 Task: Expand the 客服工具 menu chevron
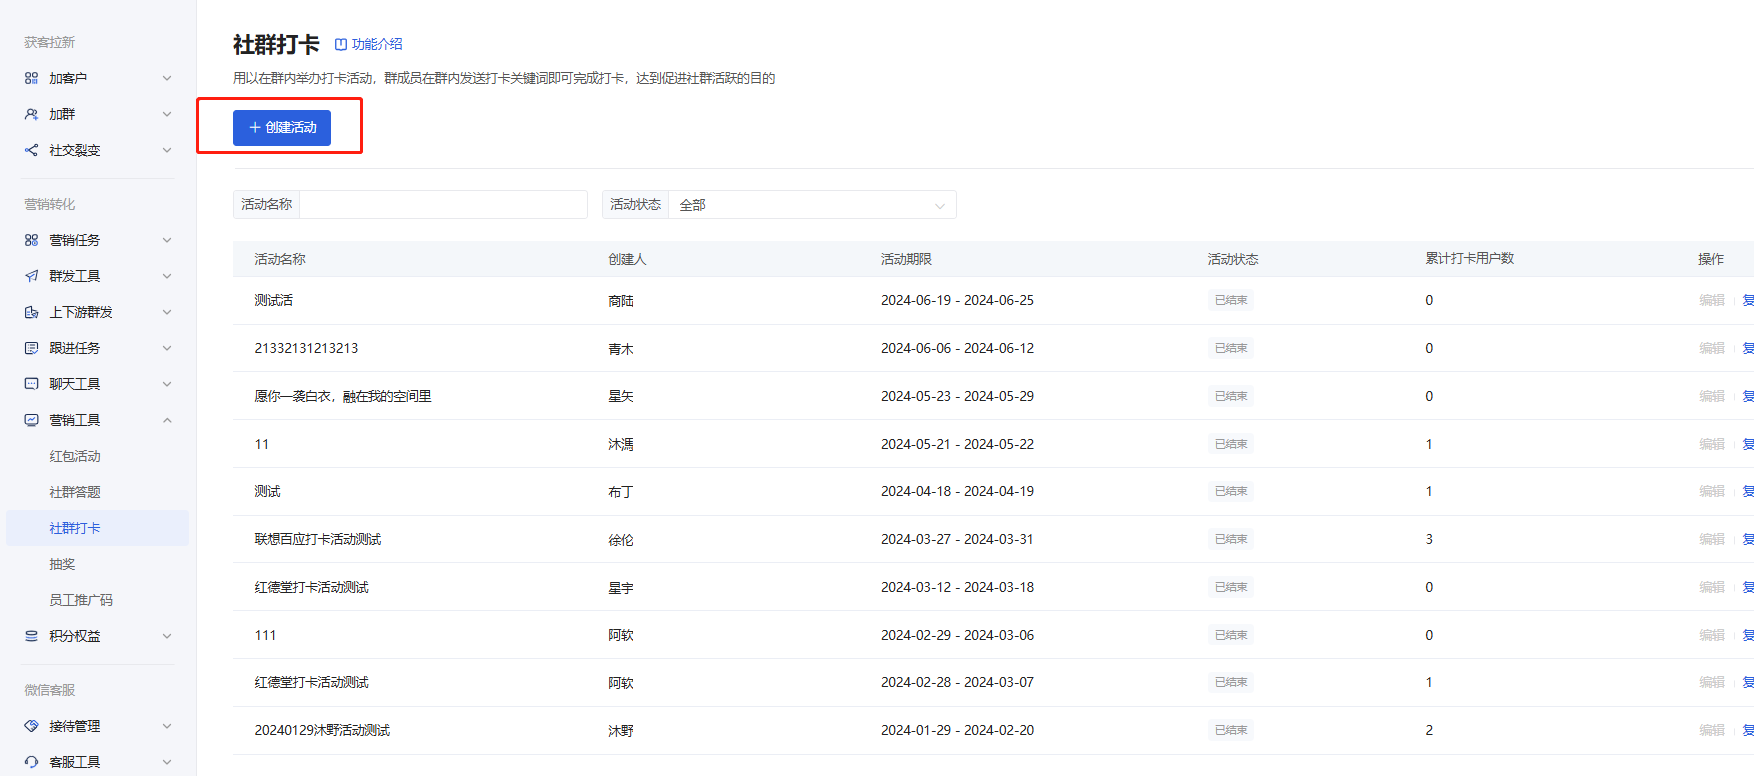167,762
